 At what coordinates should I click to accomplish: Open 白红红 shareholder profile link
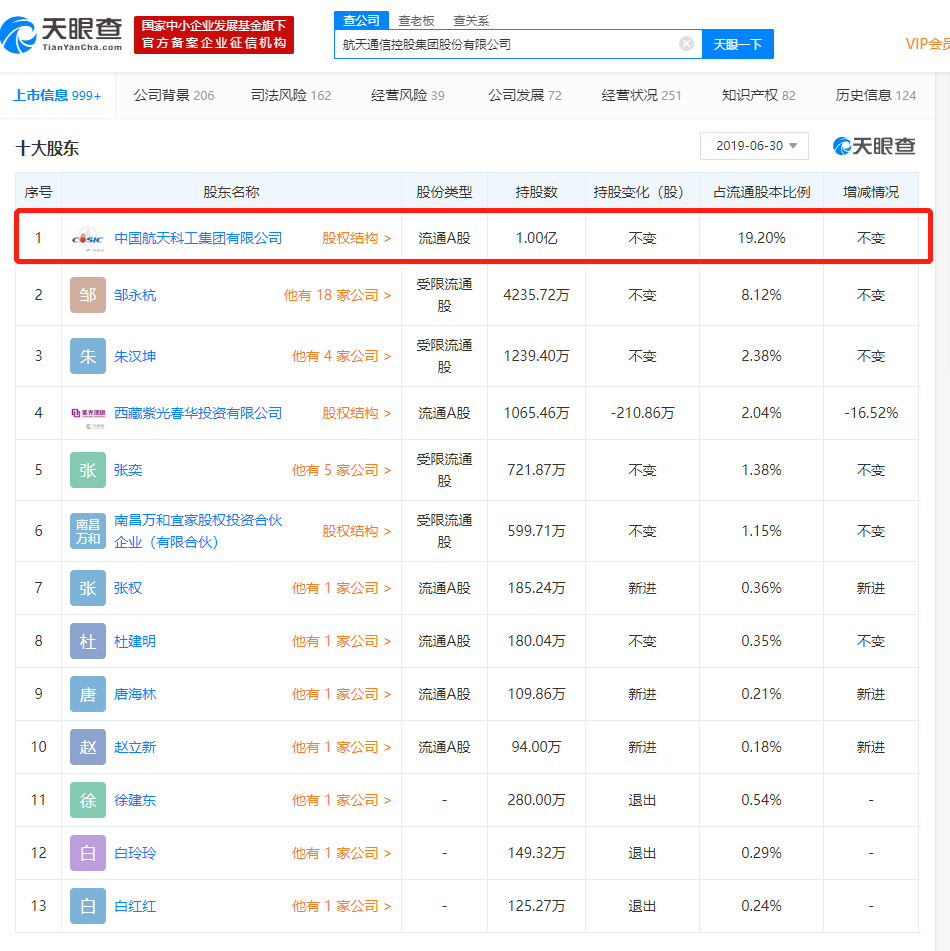(135, 906)
